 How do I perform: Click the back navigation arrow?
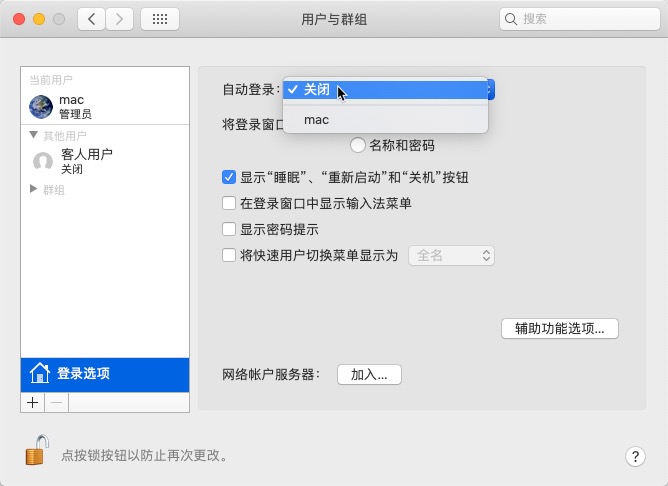[91, 19]
